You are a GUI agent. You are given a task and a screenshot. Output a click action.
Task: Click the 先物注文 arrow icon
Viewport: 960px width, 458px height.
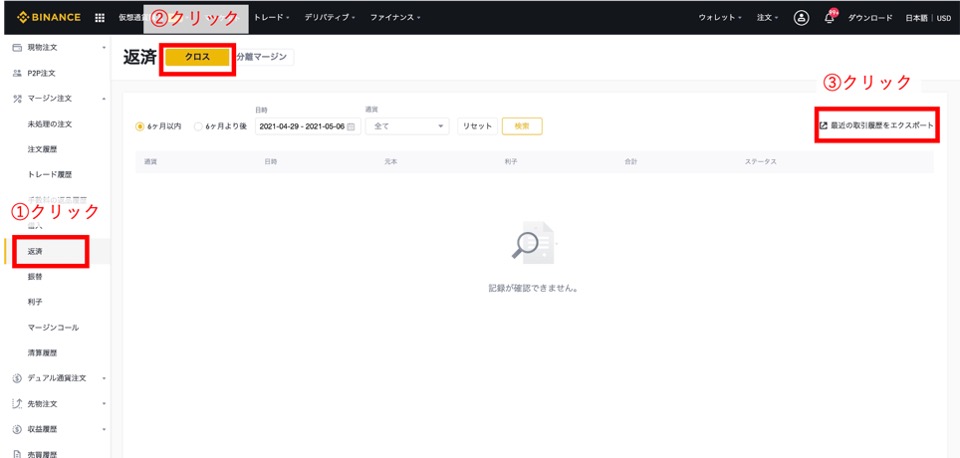click(x=17, y=404)
